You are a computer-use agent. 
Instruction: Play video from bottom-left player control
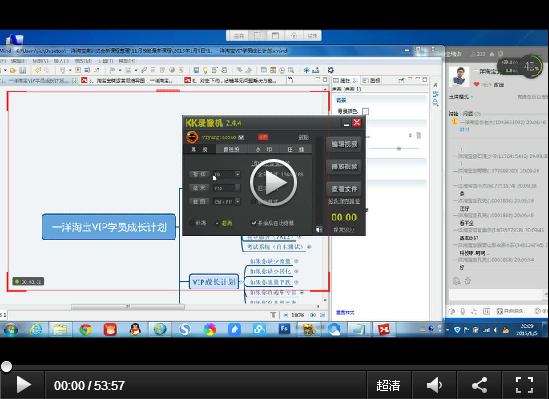pos(23,385)
